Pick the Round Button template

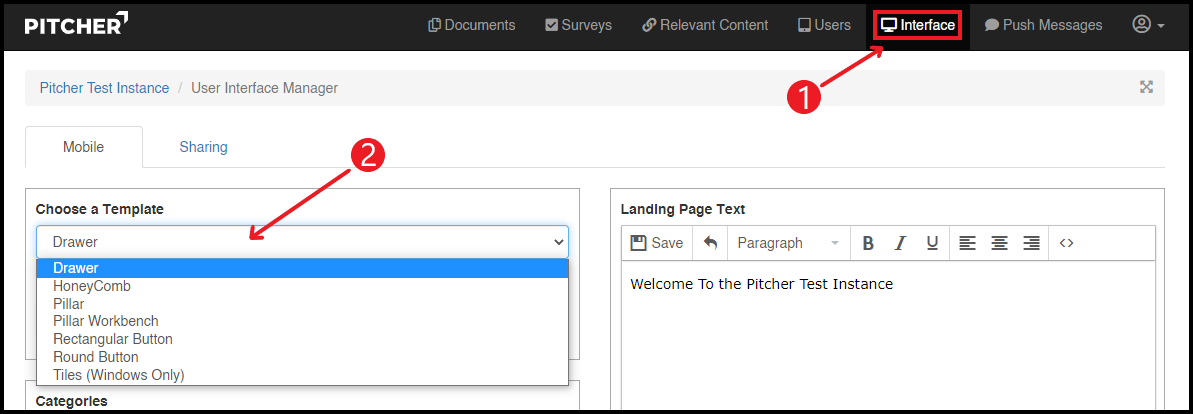96,357
